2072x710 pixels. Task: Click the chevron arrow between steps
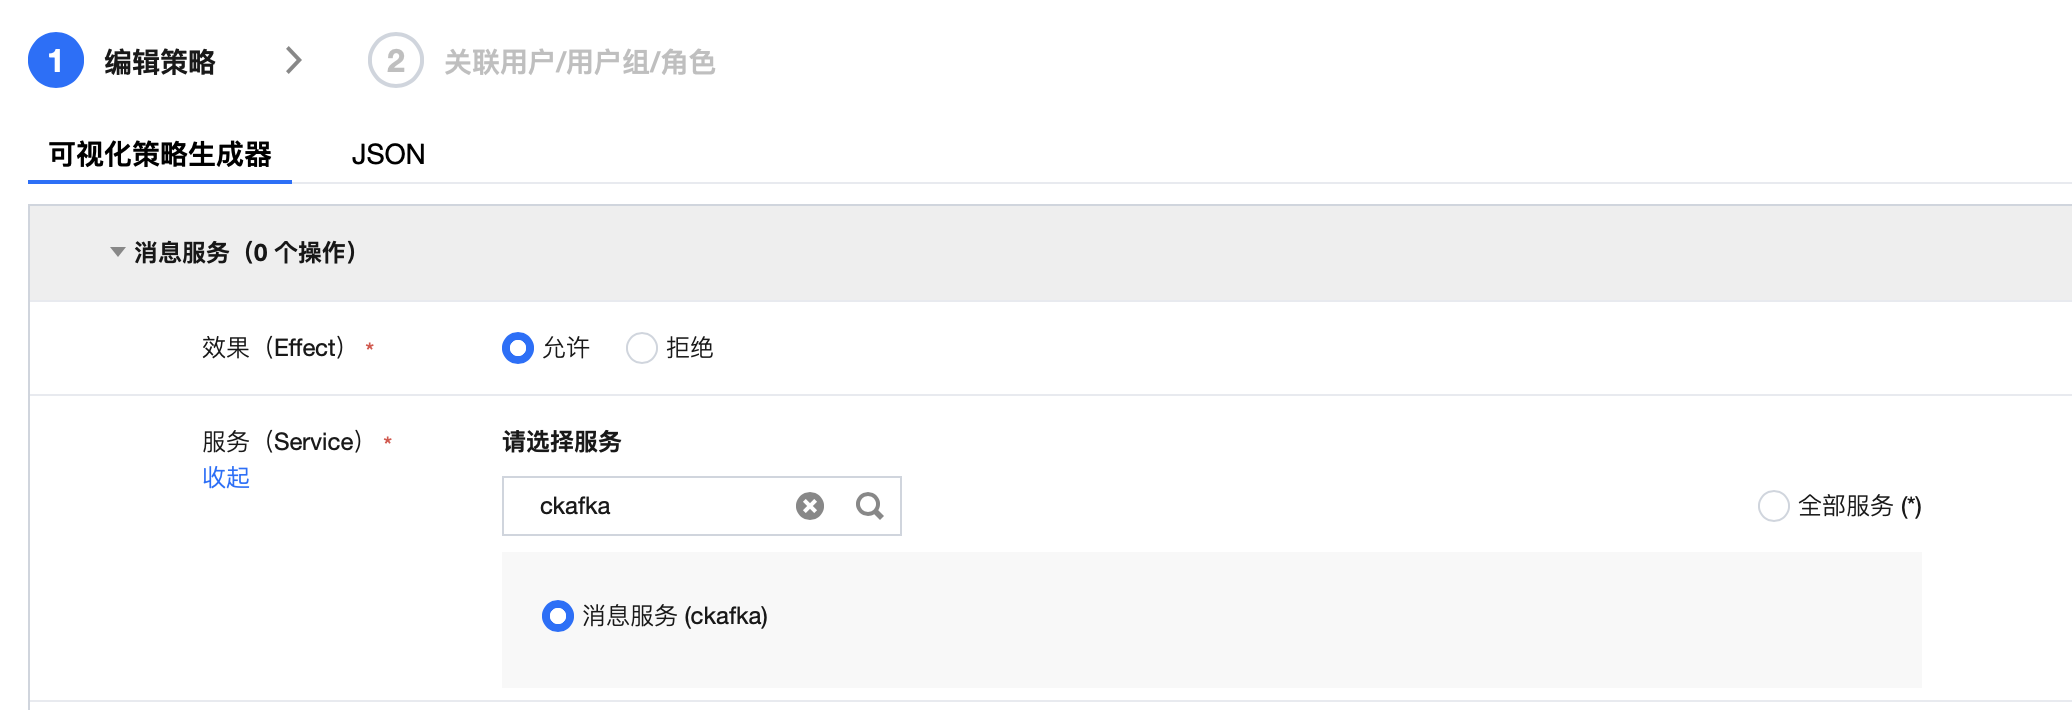point(293,61)
